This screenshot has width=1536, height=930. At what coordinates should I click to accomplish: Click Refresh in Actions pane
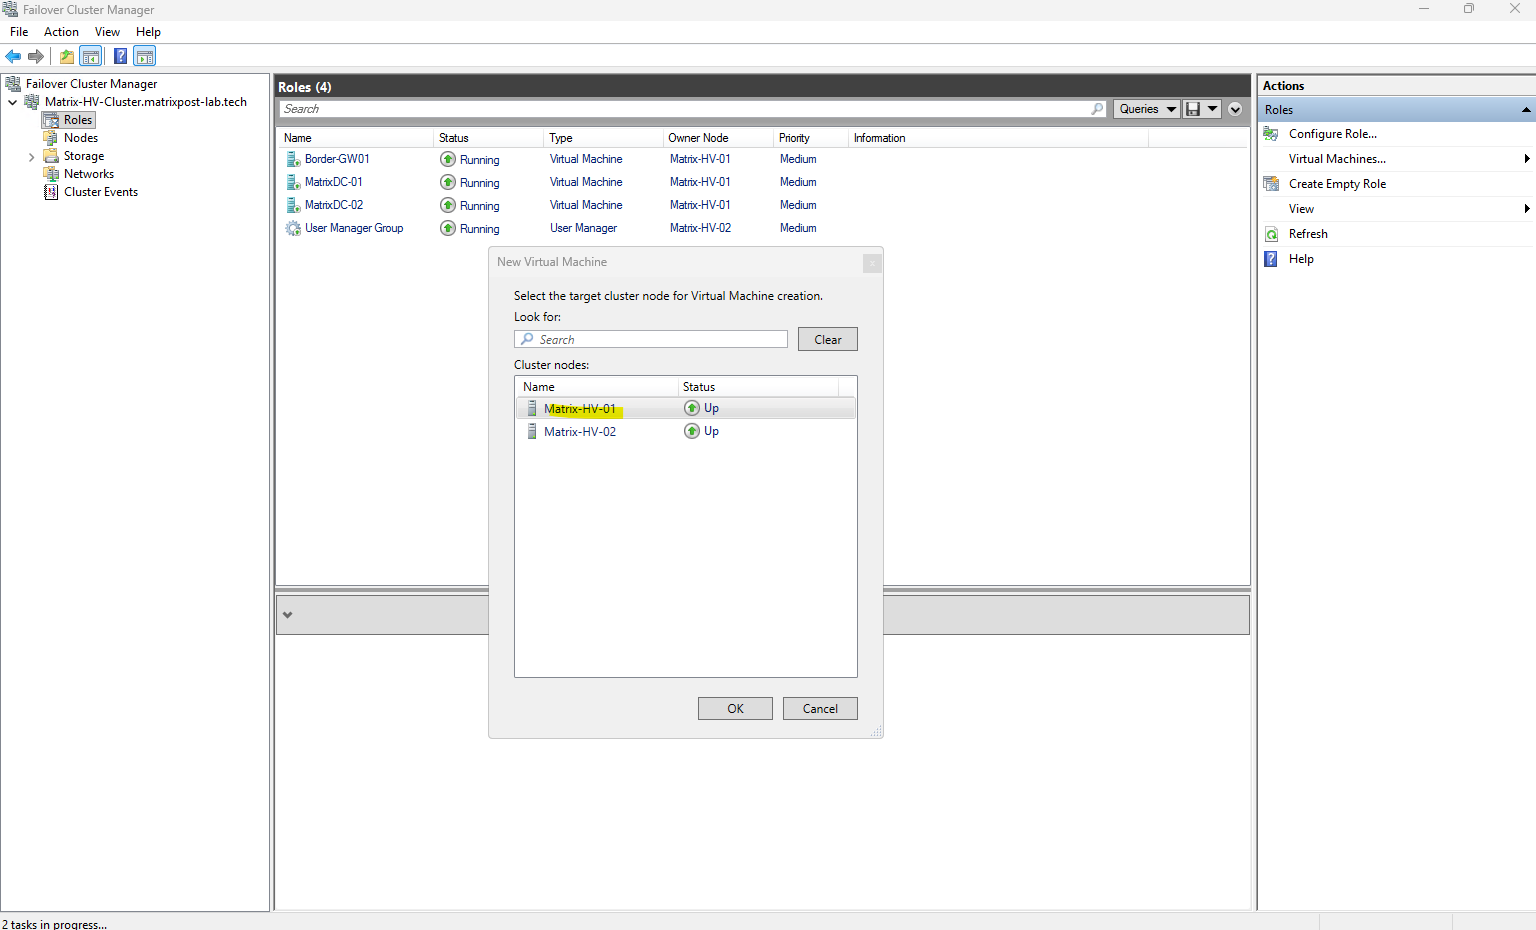pyautogui.click(x=1308, y=234)
